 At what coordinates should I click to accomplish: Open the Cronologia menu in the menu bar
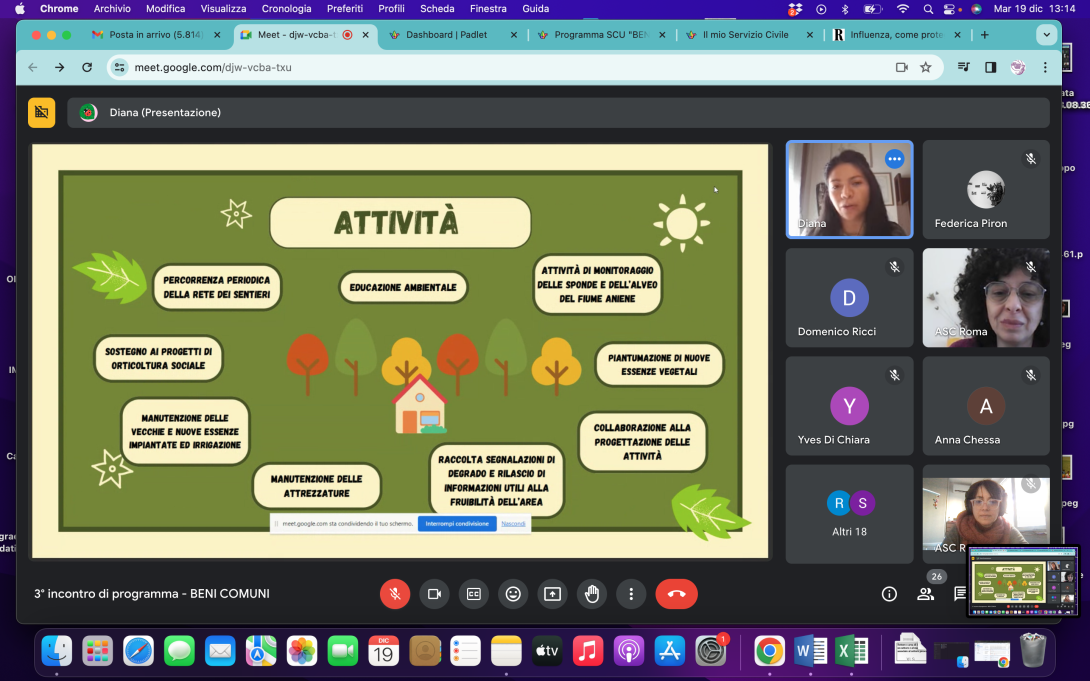click(286, 8)
